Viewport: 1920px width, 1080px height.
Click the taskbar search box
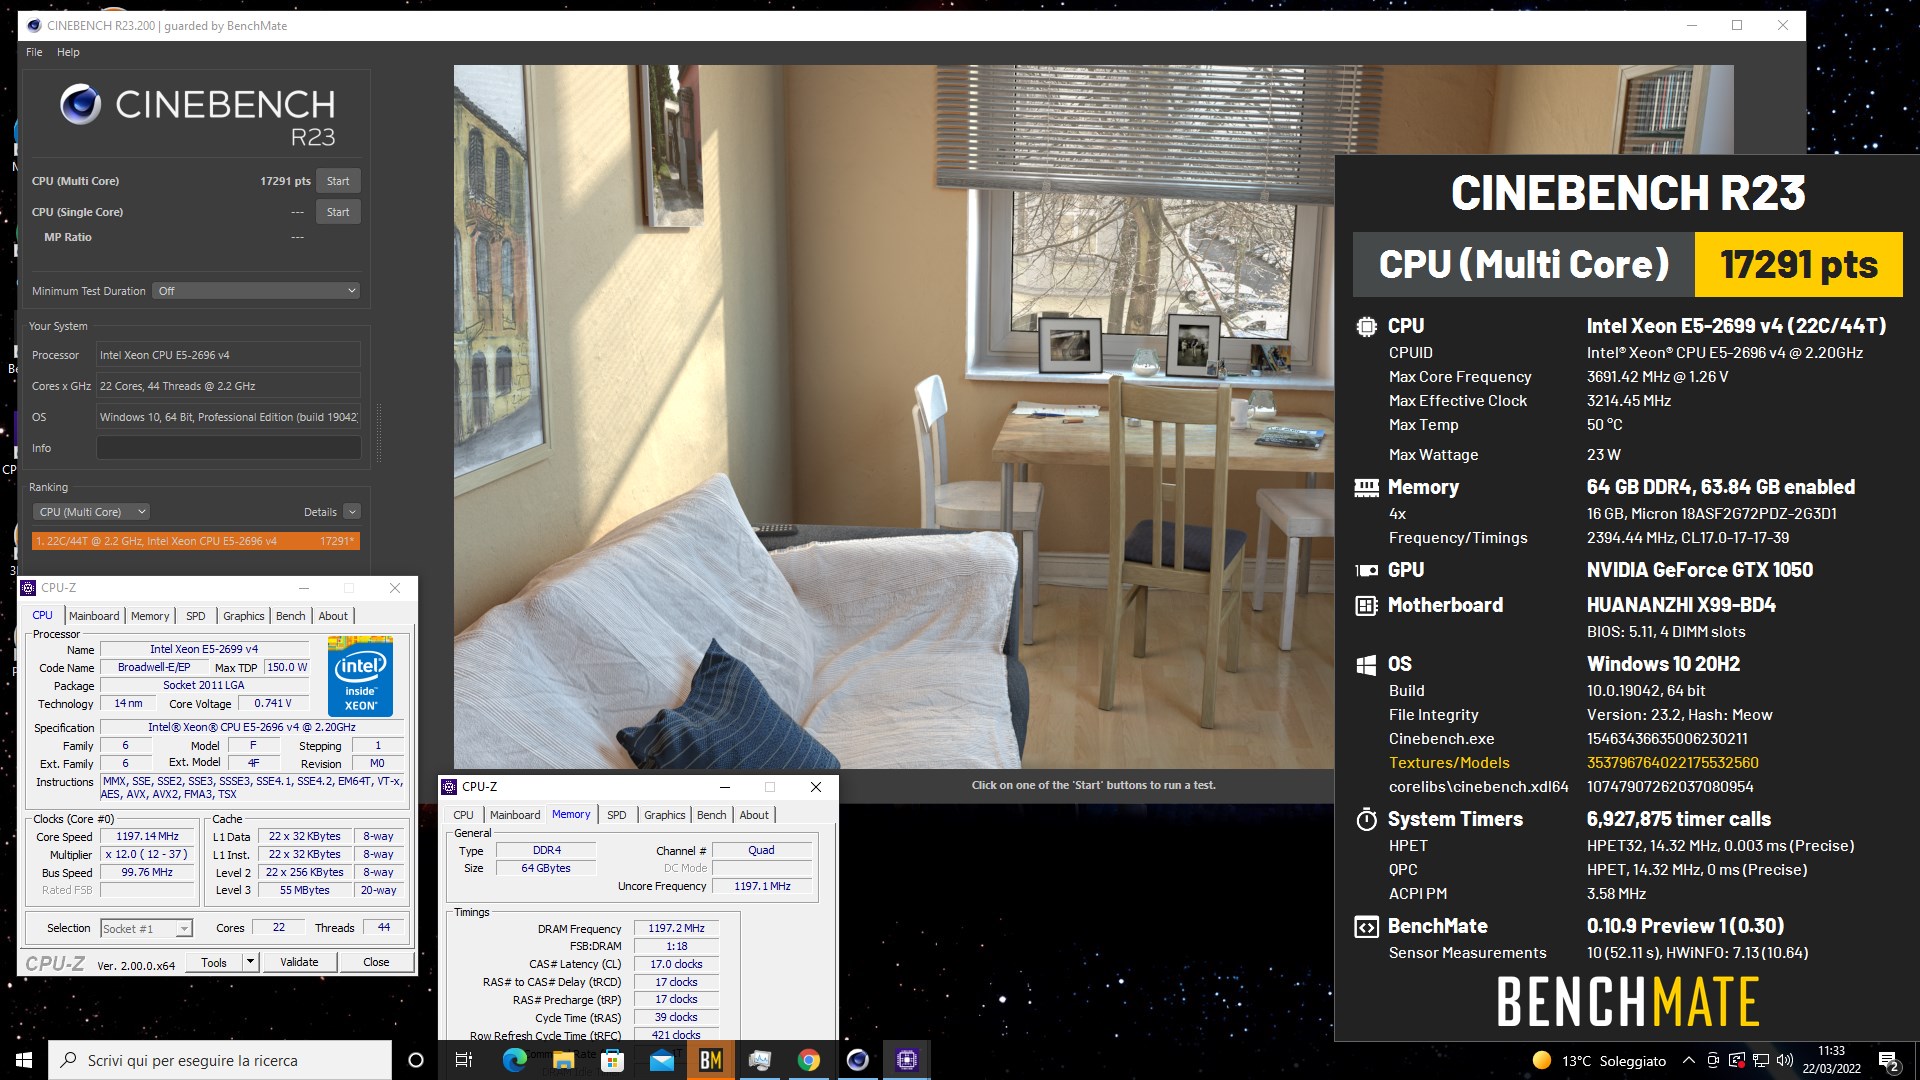pos(220,1060)
